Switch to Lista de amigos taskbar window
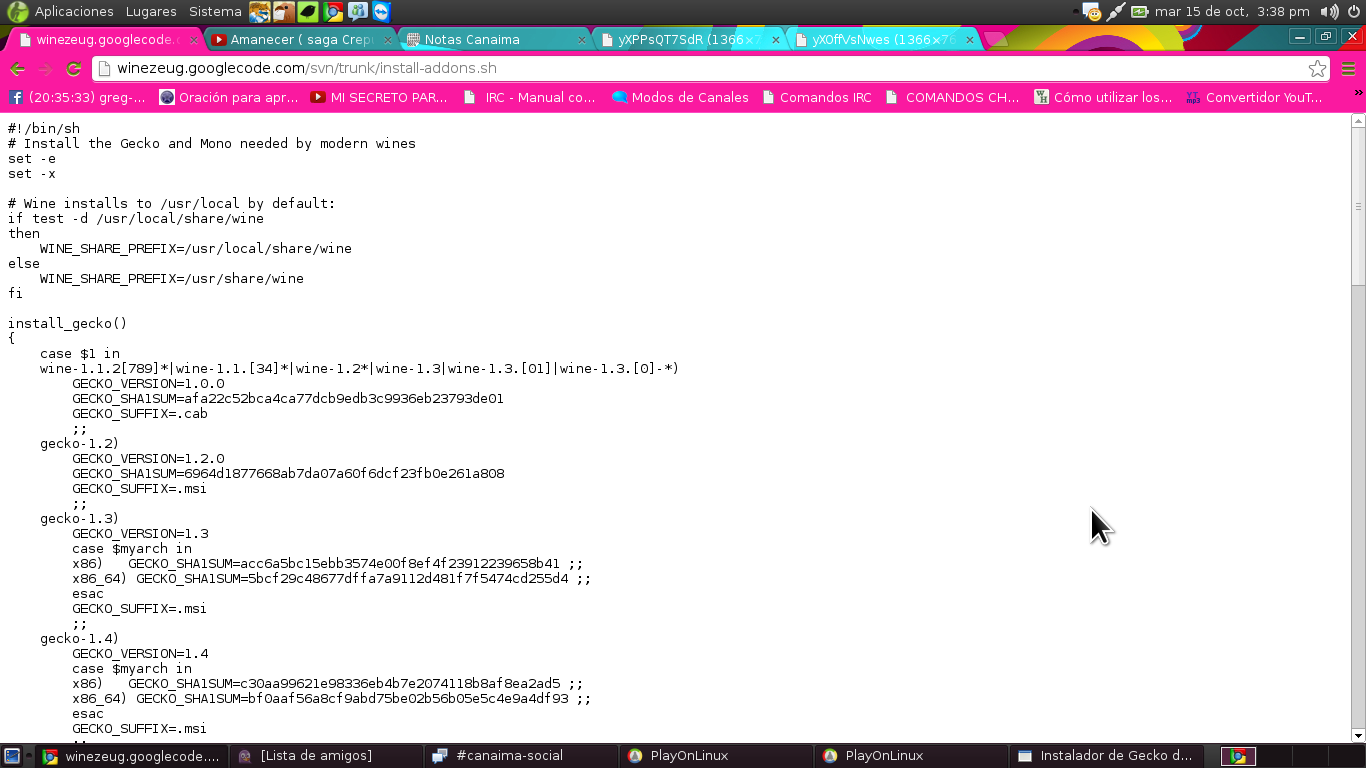 tap(327, 756)
